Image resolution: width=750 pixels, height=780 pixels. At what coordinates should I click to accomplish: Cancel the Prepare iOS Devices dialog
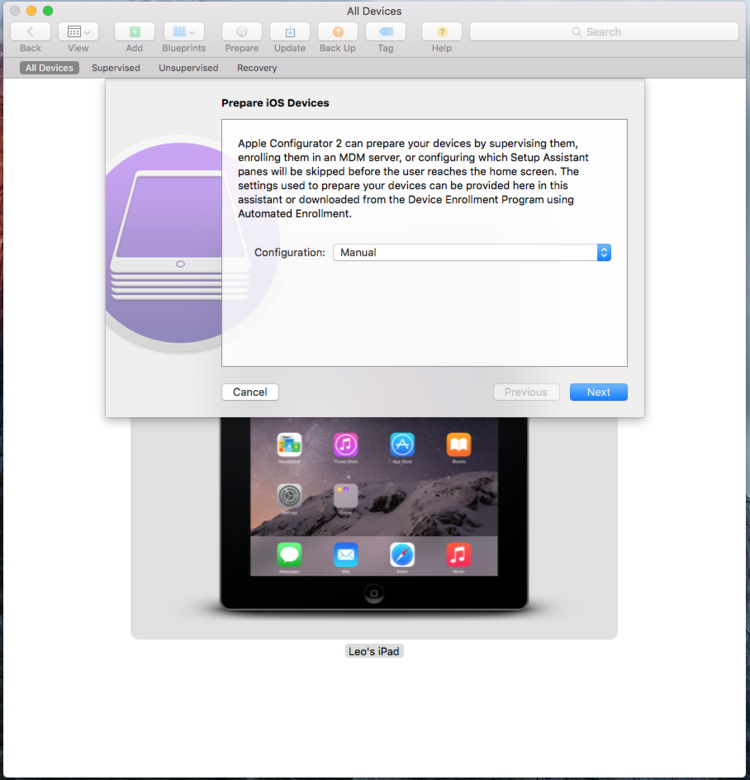pyautogui.click(x=250, y=392)
